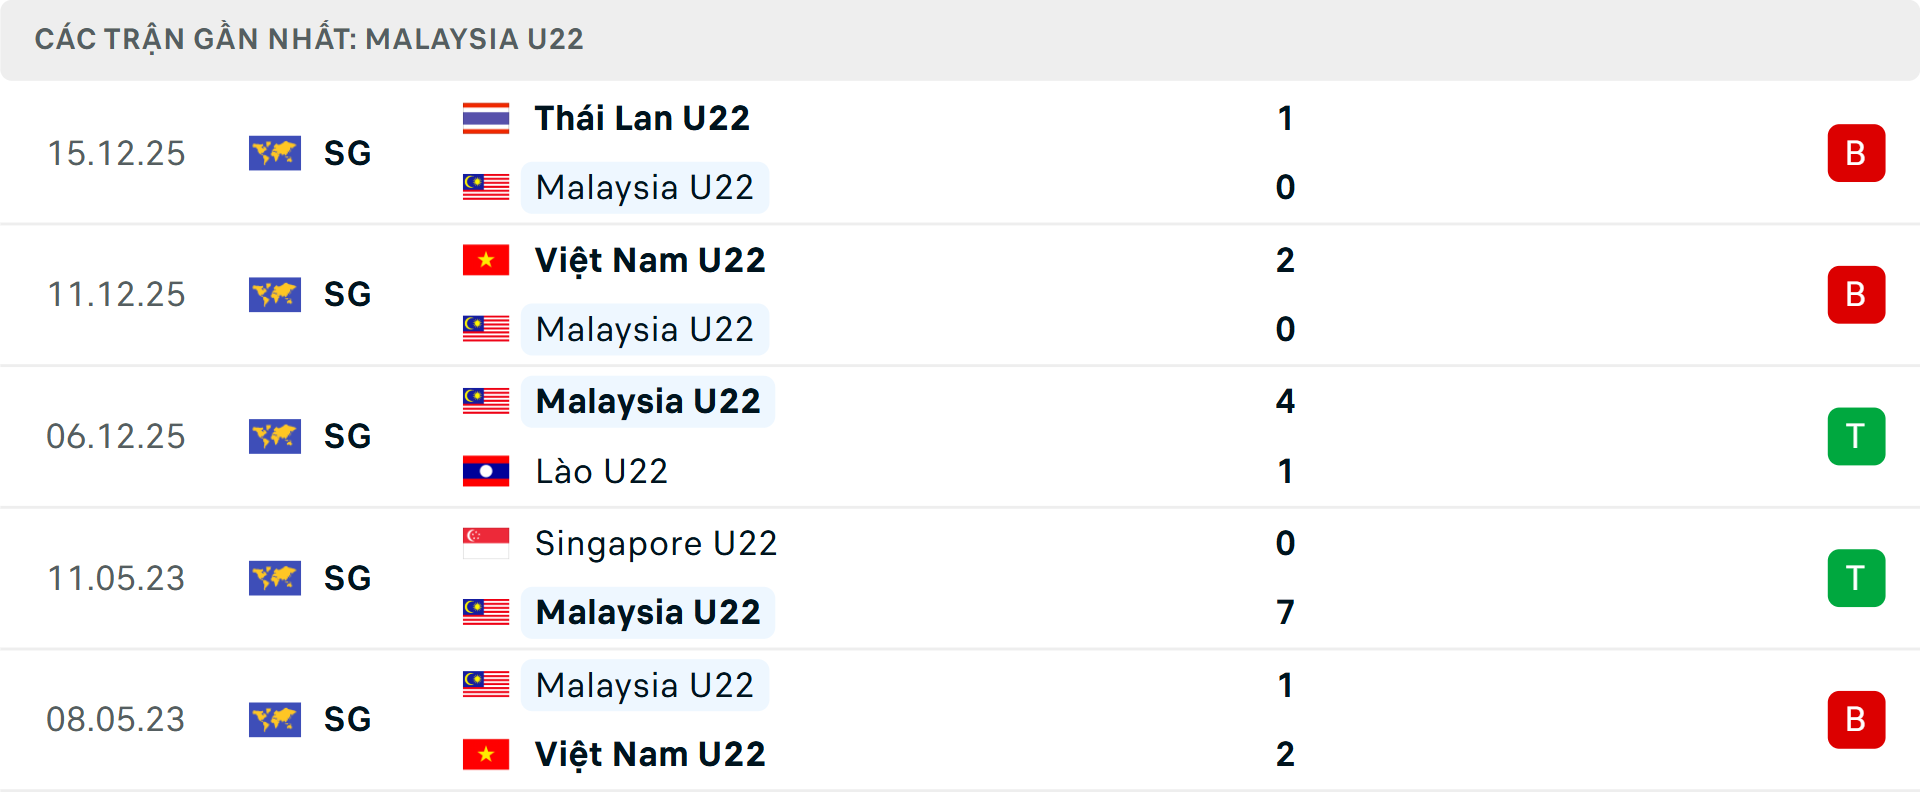Select the SG tournament icon for 15.12.25
Screen dimensions: 1920x792
tap(275, 153)
